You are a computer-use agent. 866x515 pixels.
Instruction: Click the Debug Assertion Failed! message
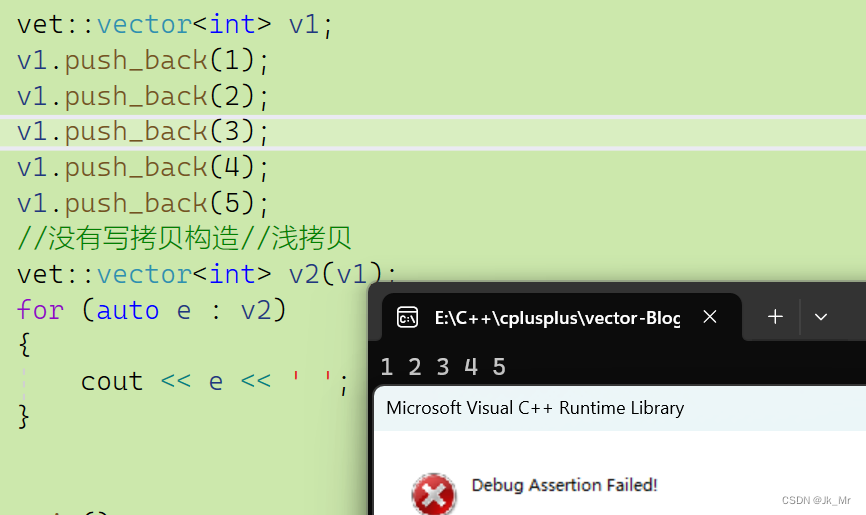(x=564, y=485)
